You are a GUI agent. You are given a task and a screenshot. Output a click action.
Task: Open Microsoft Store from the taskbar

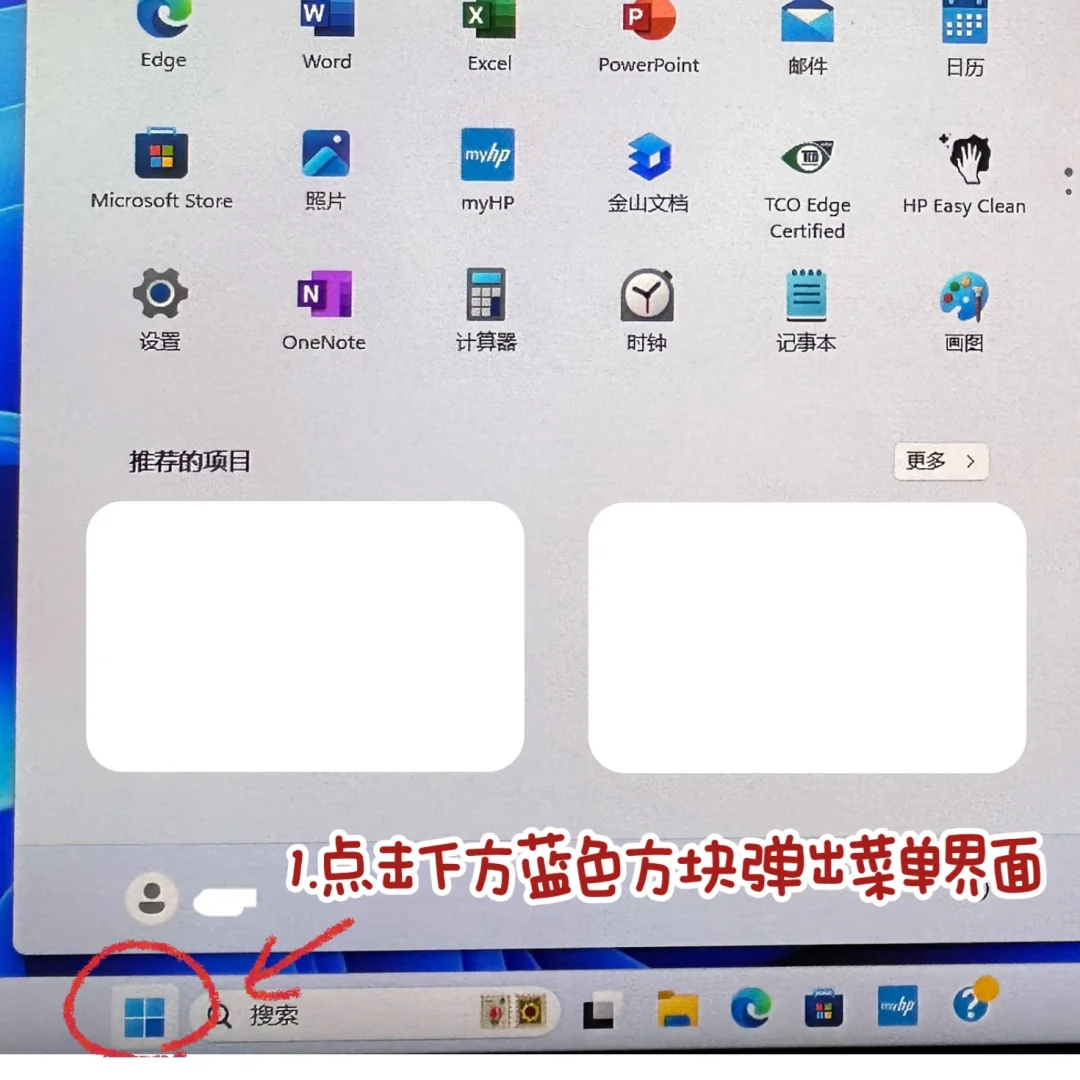click(824, 1008)
